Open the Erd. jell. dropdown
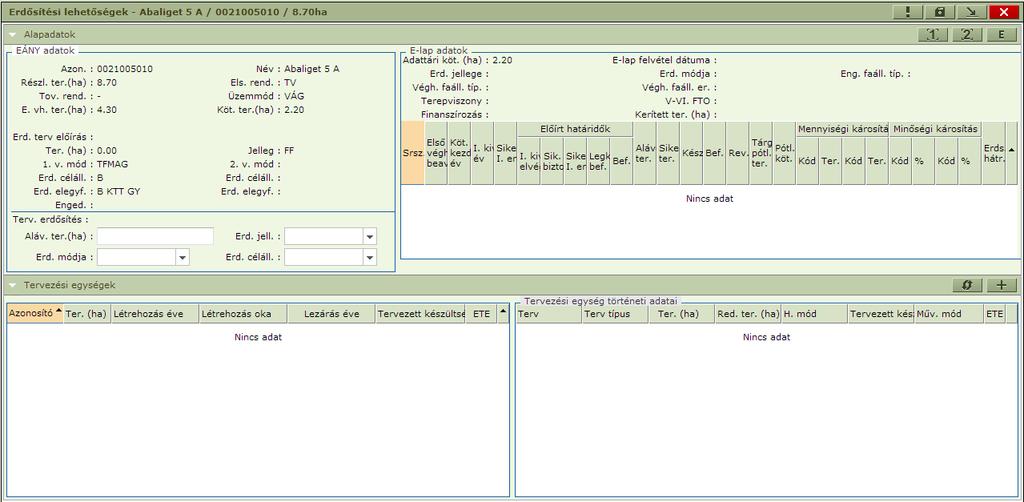 370,236
